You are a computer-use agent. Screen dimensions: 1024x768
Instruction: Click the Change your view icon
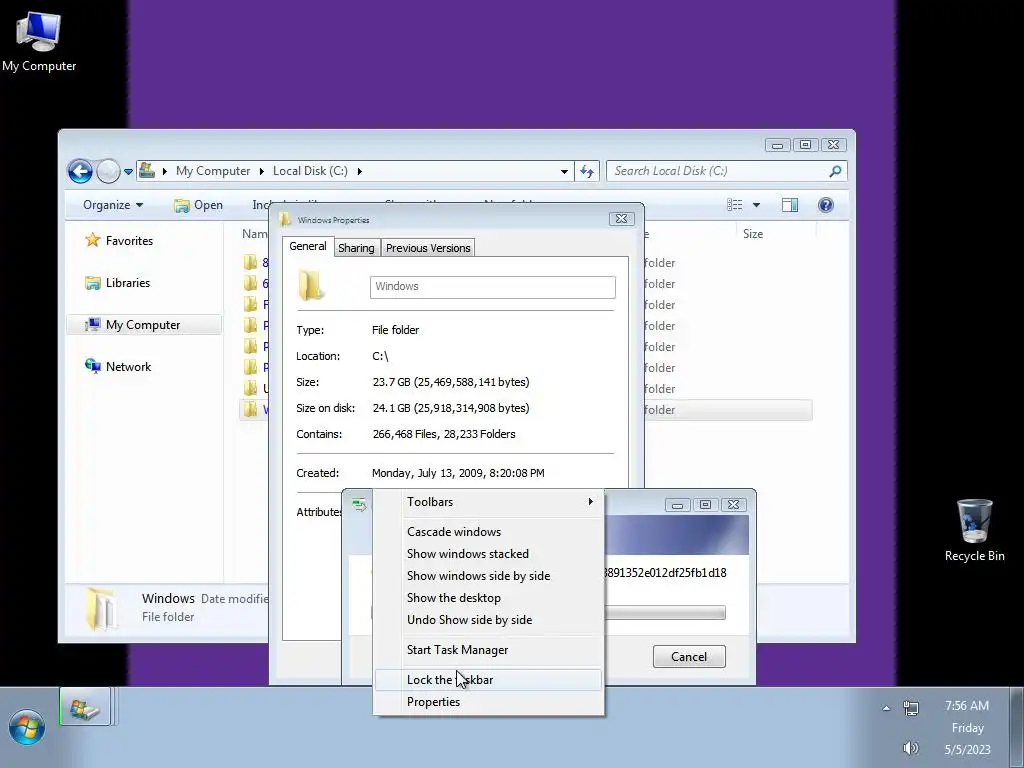(x=735, y=205)
